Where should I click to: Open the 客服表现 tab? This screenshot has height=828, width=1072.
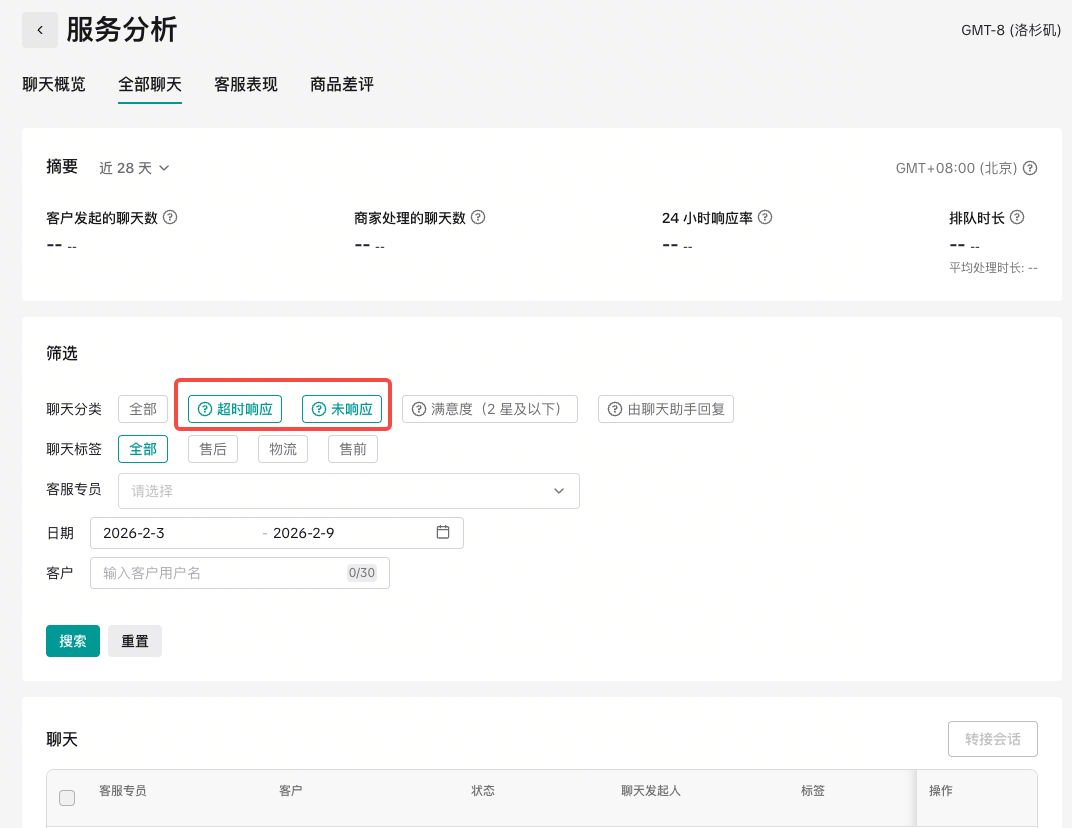246,85
